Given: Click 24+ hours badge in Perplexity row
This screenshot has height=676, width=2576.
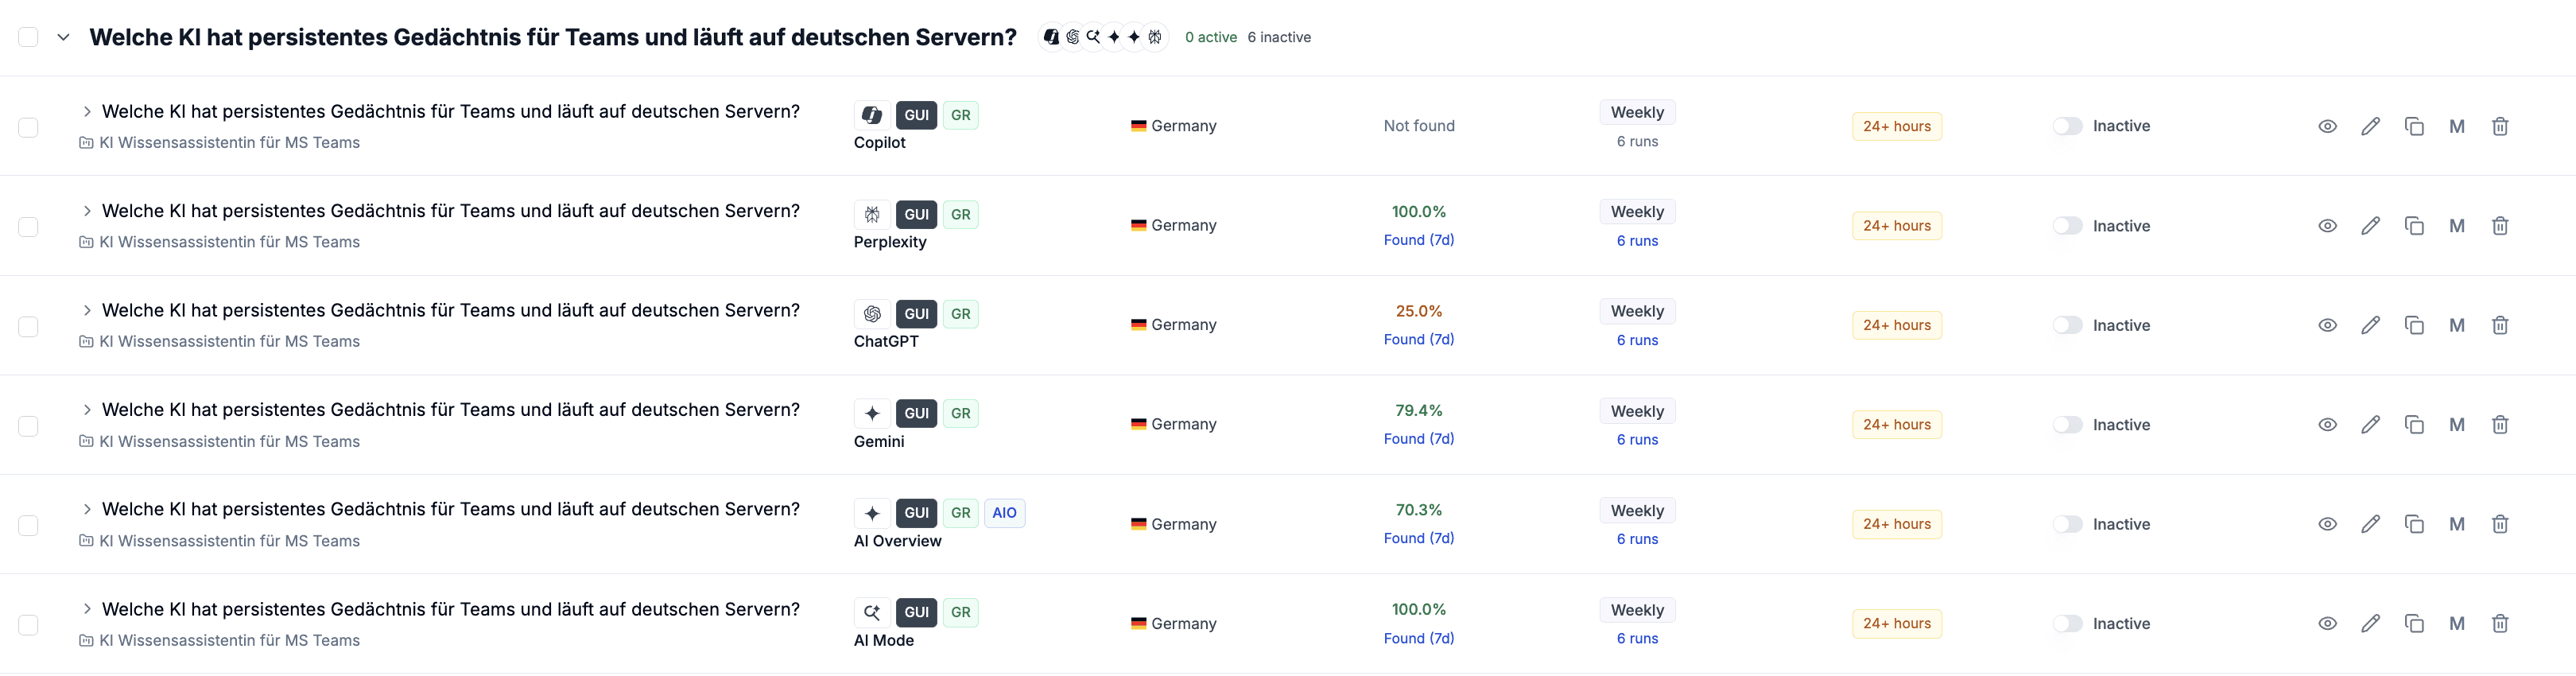Looking at the screenshot, I should (x=1896, y=226).
